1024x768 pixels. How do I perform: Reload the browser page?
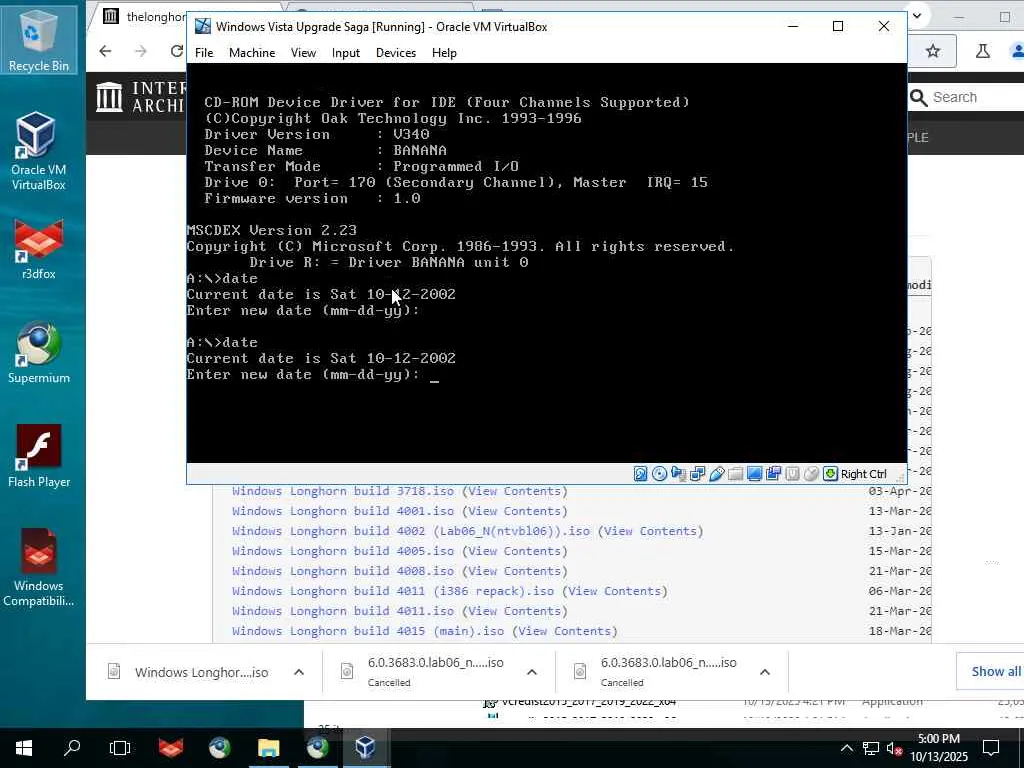coord(176,51)
